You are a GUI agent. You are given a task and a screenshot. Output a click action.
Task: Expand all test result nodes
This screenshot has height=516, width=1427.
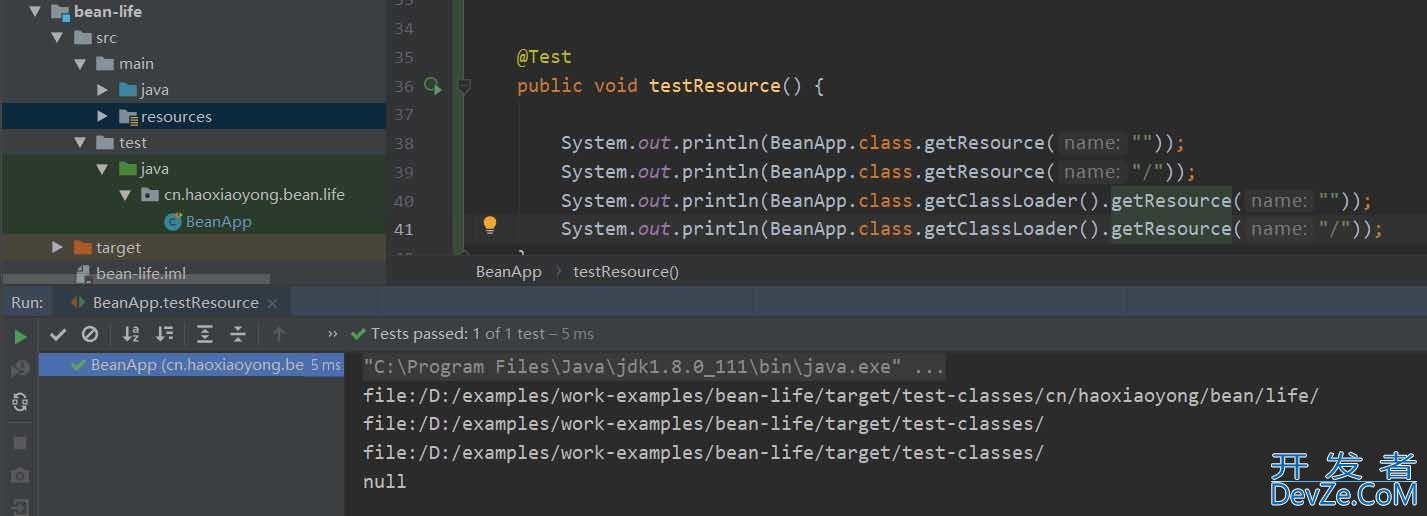coord(205,334)
